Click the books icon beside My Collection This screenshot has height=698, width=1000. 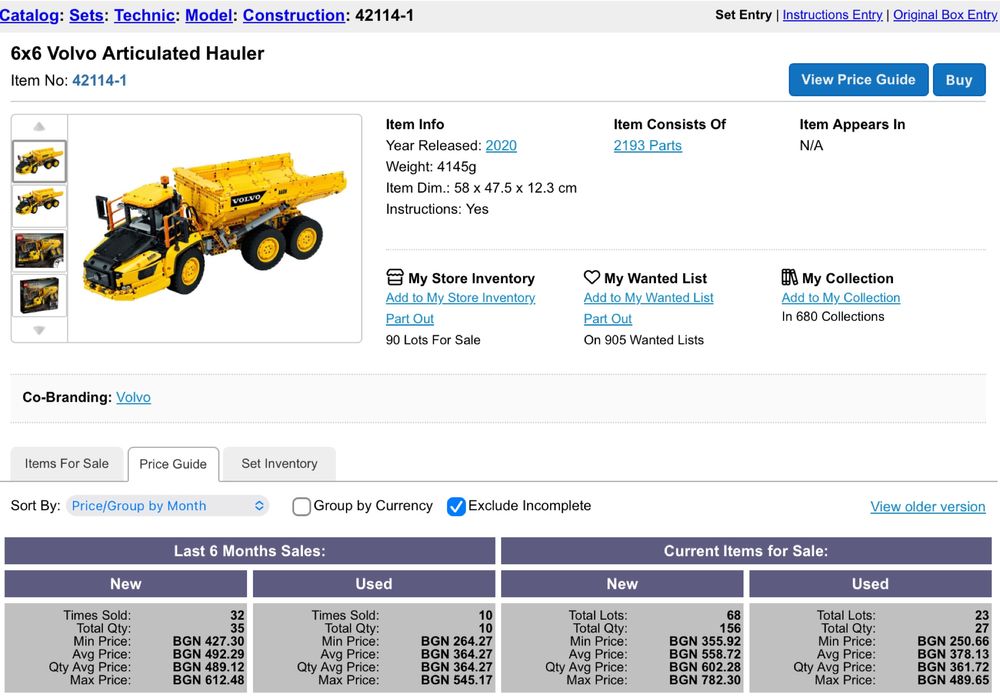point(790,277)
